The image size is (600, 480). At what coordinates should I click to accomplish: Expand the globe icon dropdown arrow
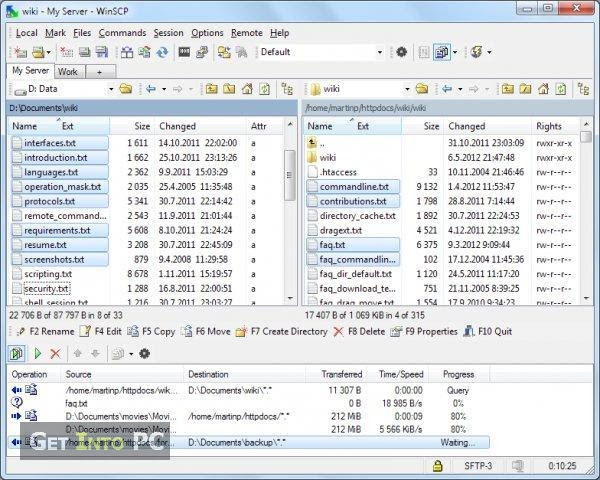[x=489, y=52]
